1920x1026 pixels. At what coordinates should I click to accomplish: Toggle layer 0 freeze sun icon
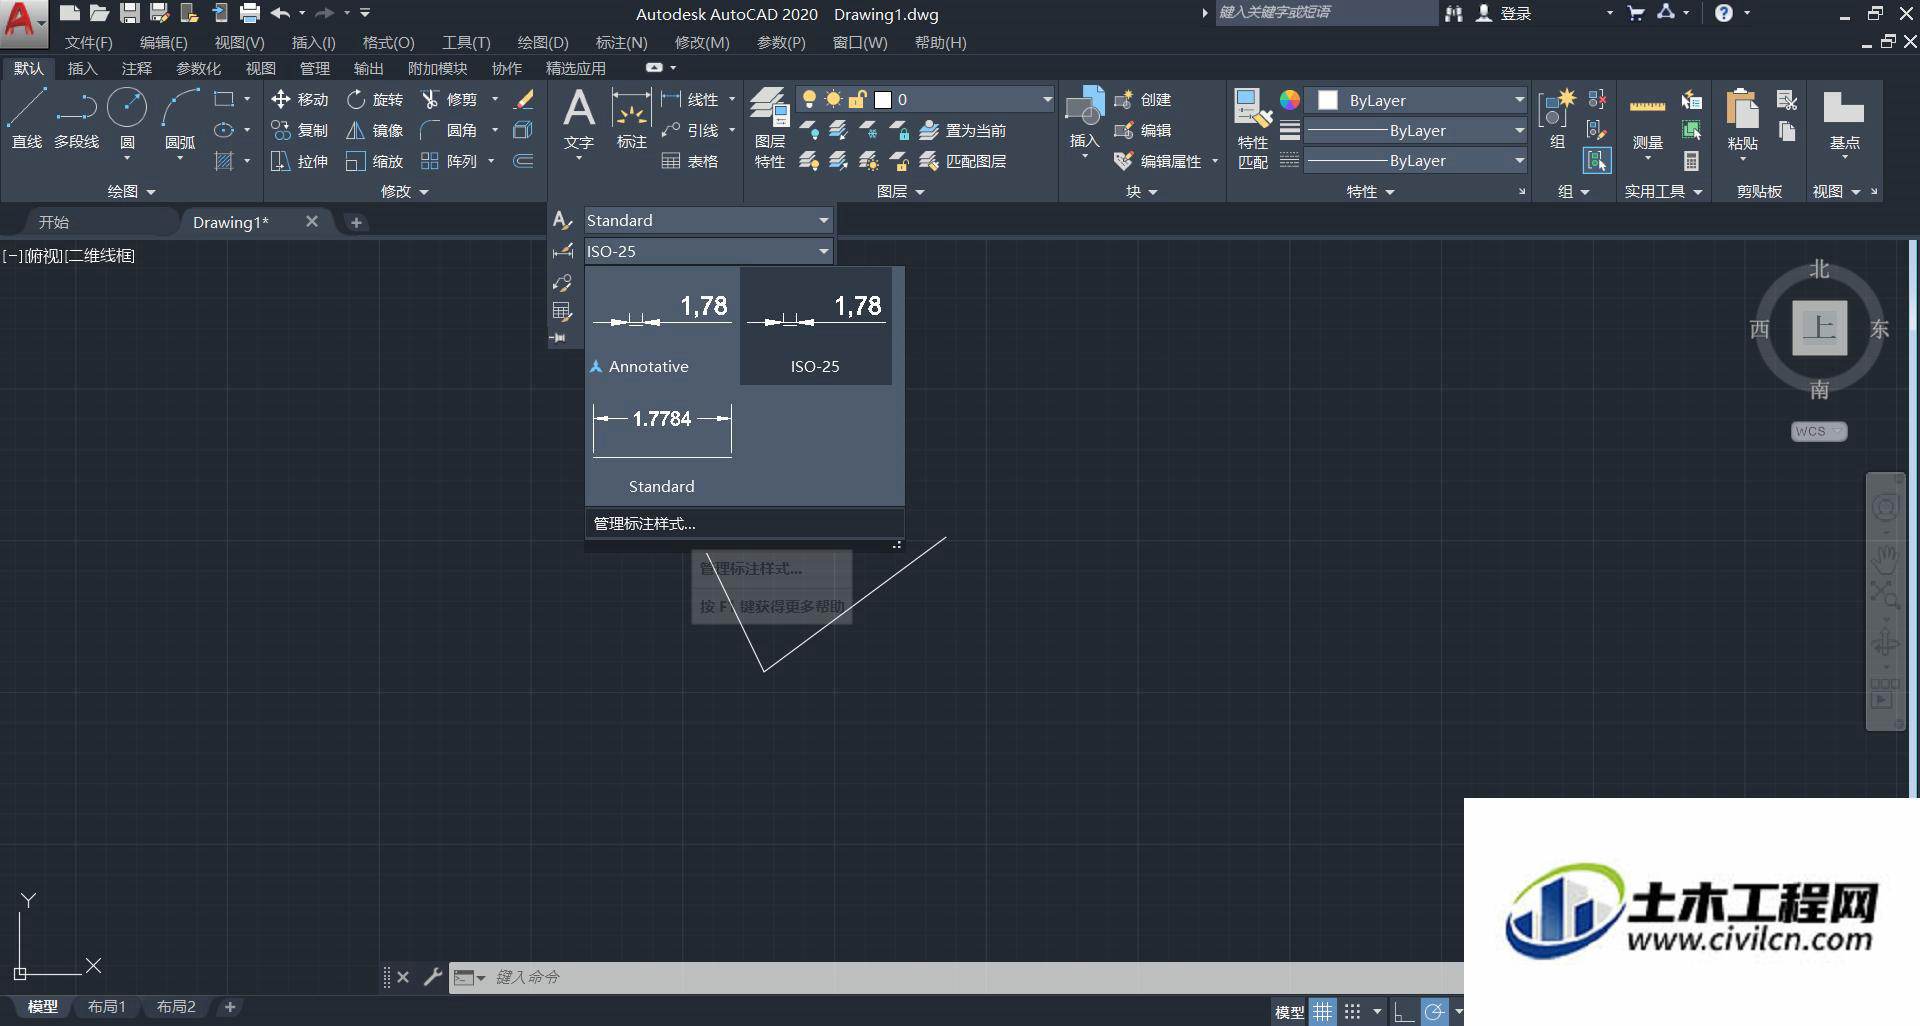click(833, 99)
